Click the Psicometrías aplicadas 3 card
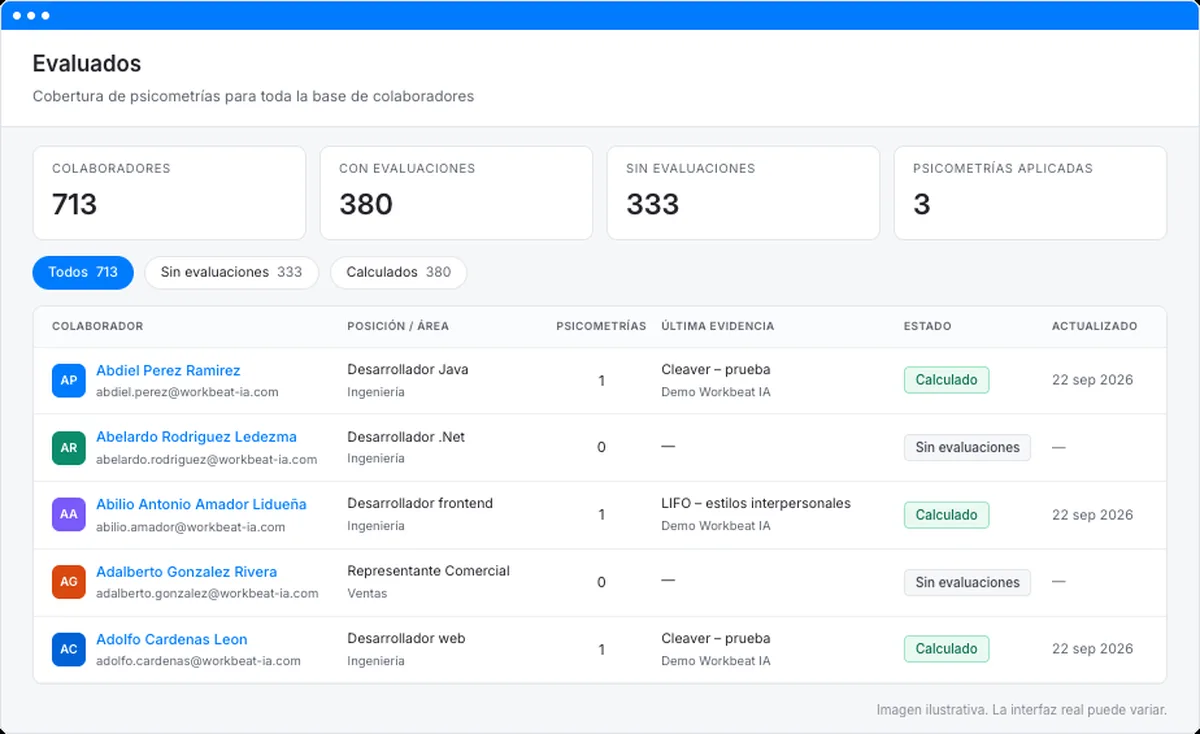Screen dimensions: 1200x734 click(1030, 193)
